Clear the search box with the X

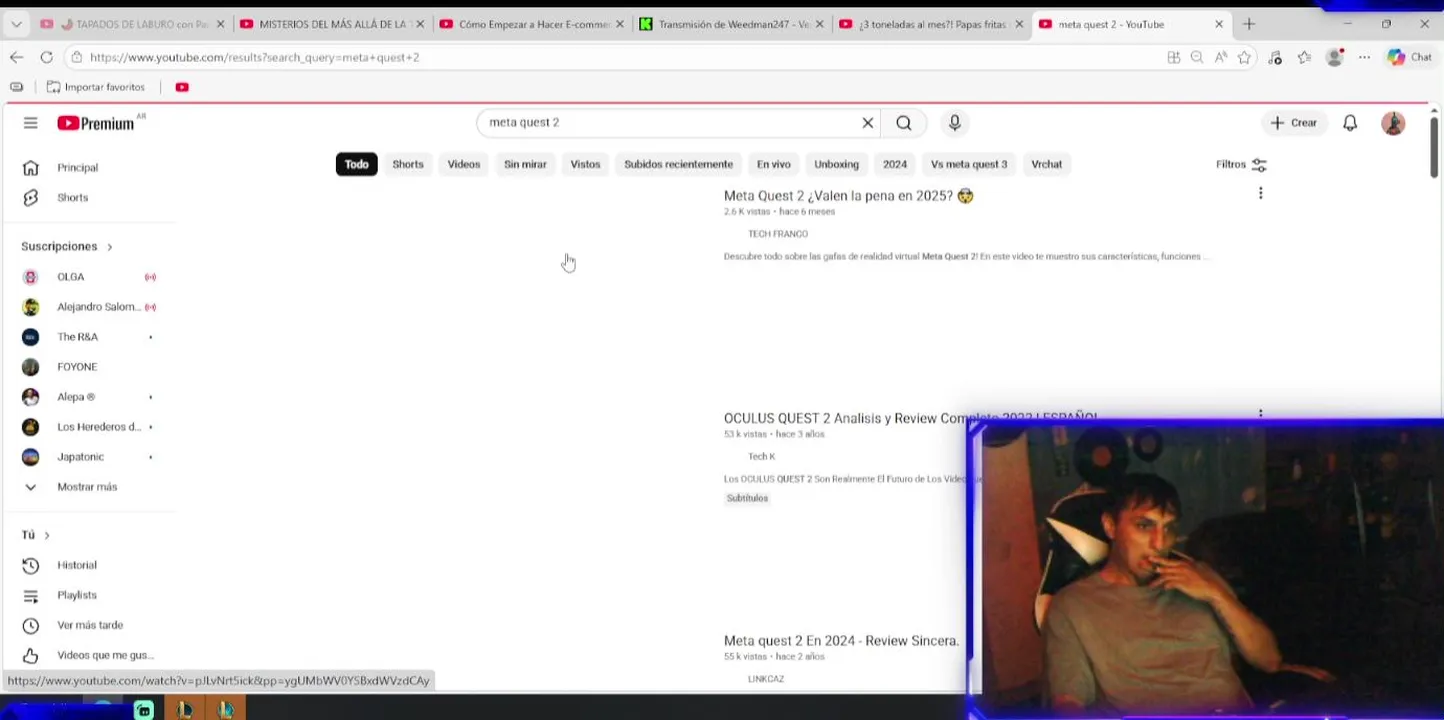click(868, 123)
